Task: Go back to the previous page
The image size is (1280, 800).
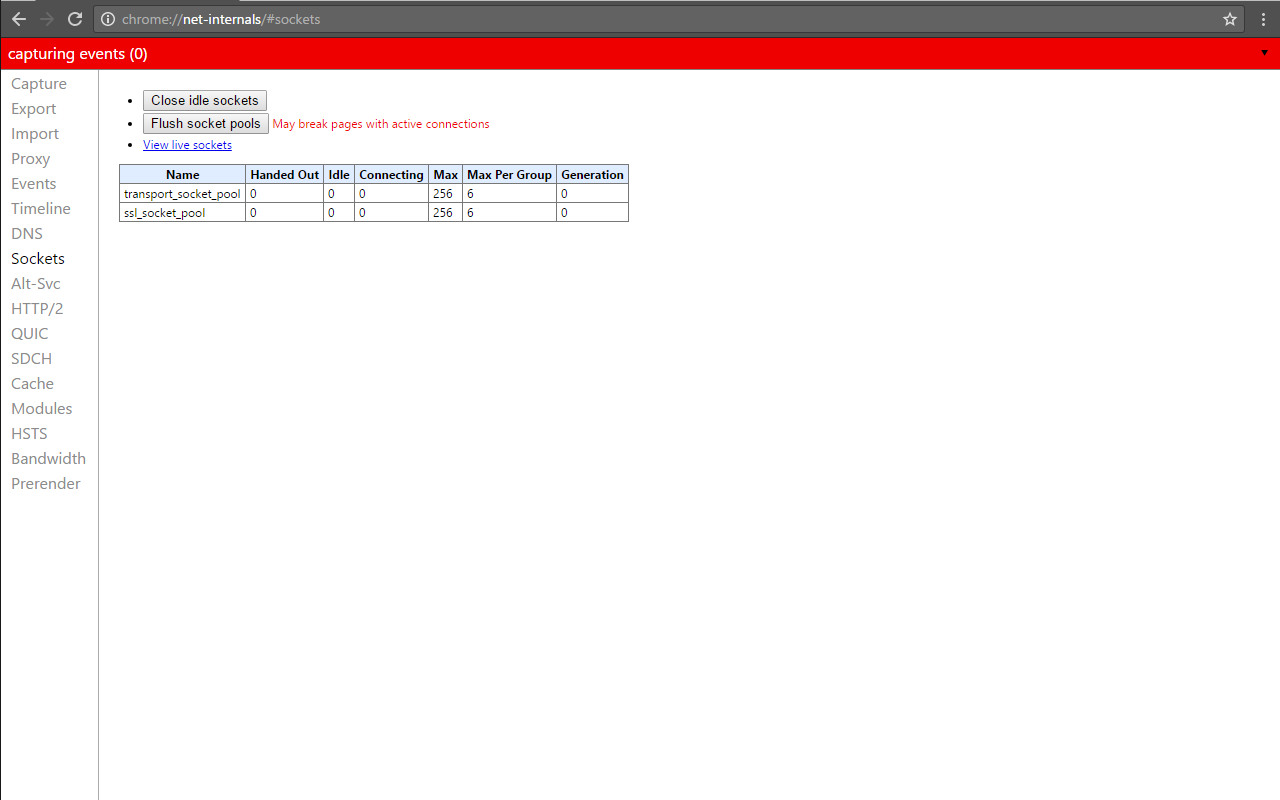Action: pyautogui.click(x=18, y=19)
